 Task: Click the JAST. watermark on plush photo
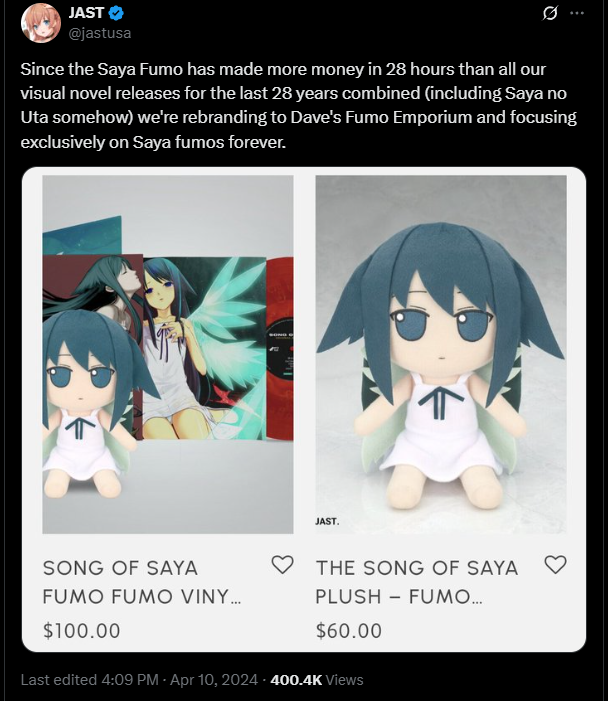click(327, 521)
